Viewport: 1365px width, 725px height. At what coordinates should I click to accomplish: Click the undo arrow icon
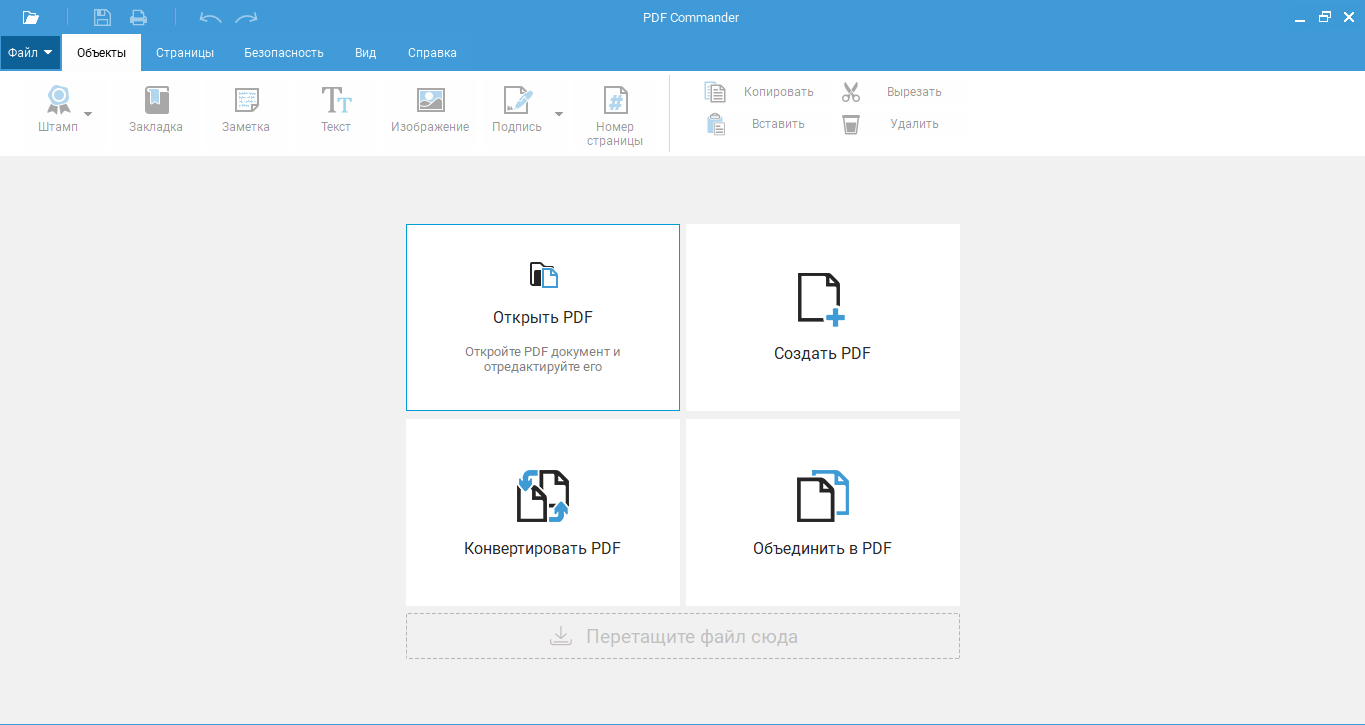point(210,17)
